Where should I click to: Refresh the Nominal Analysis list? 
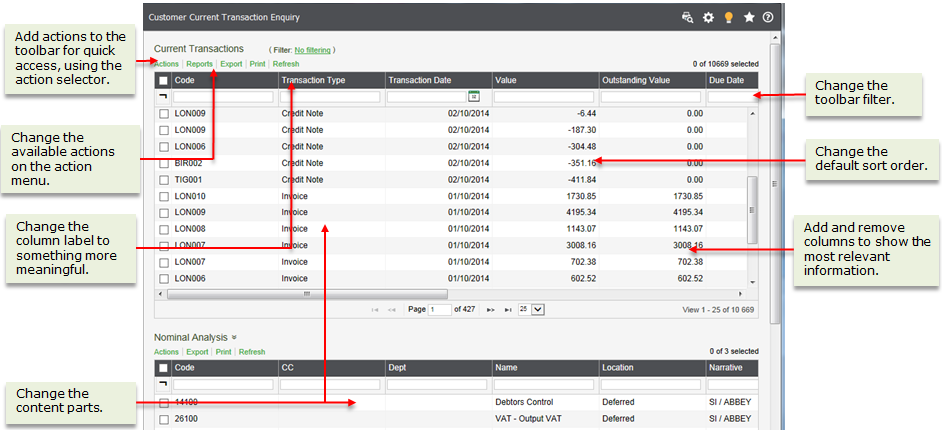coord(252,352)
